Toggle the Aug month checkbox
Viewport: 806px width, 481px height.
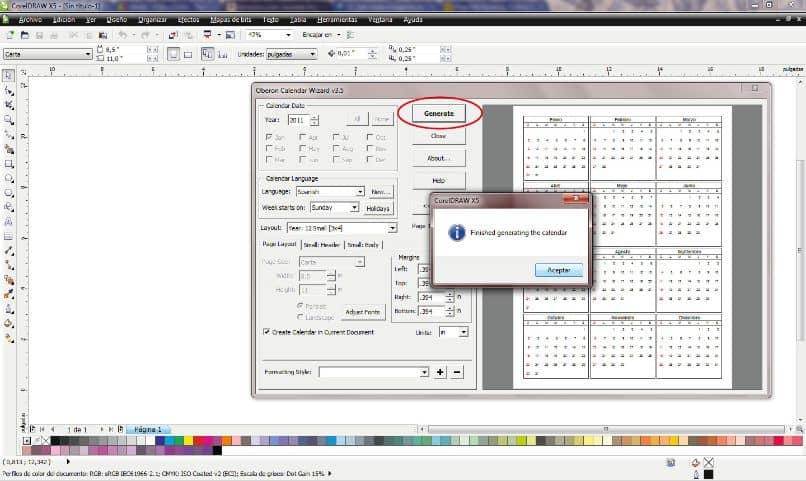point(336,149)
